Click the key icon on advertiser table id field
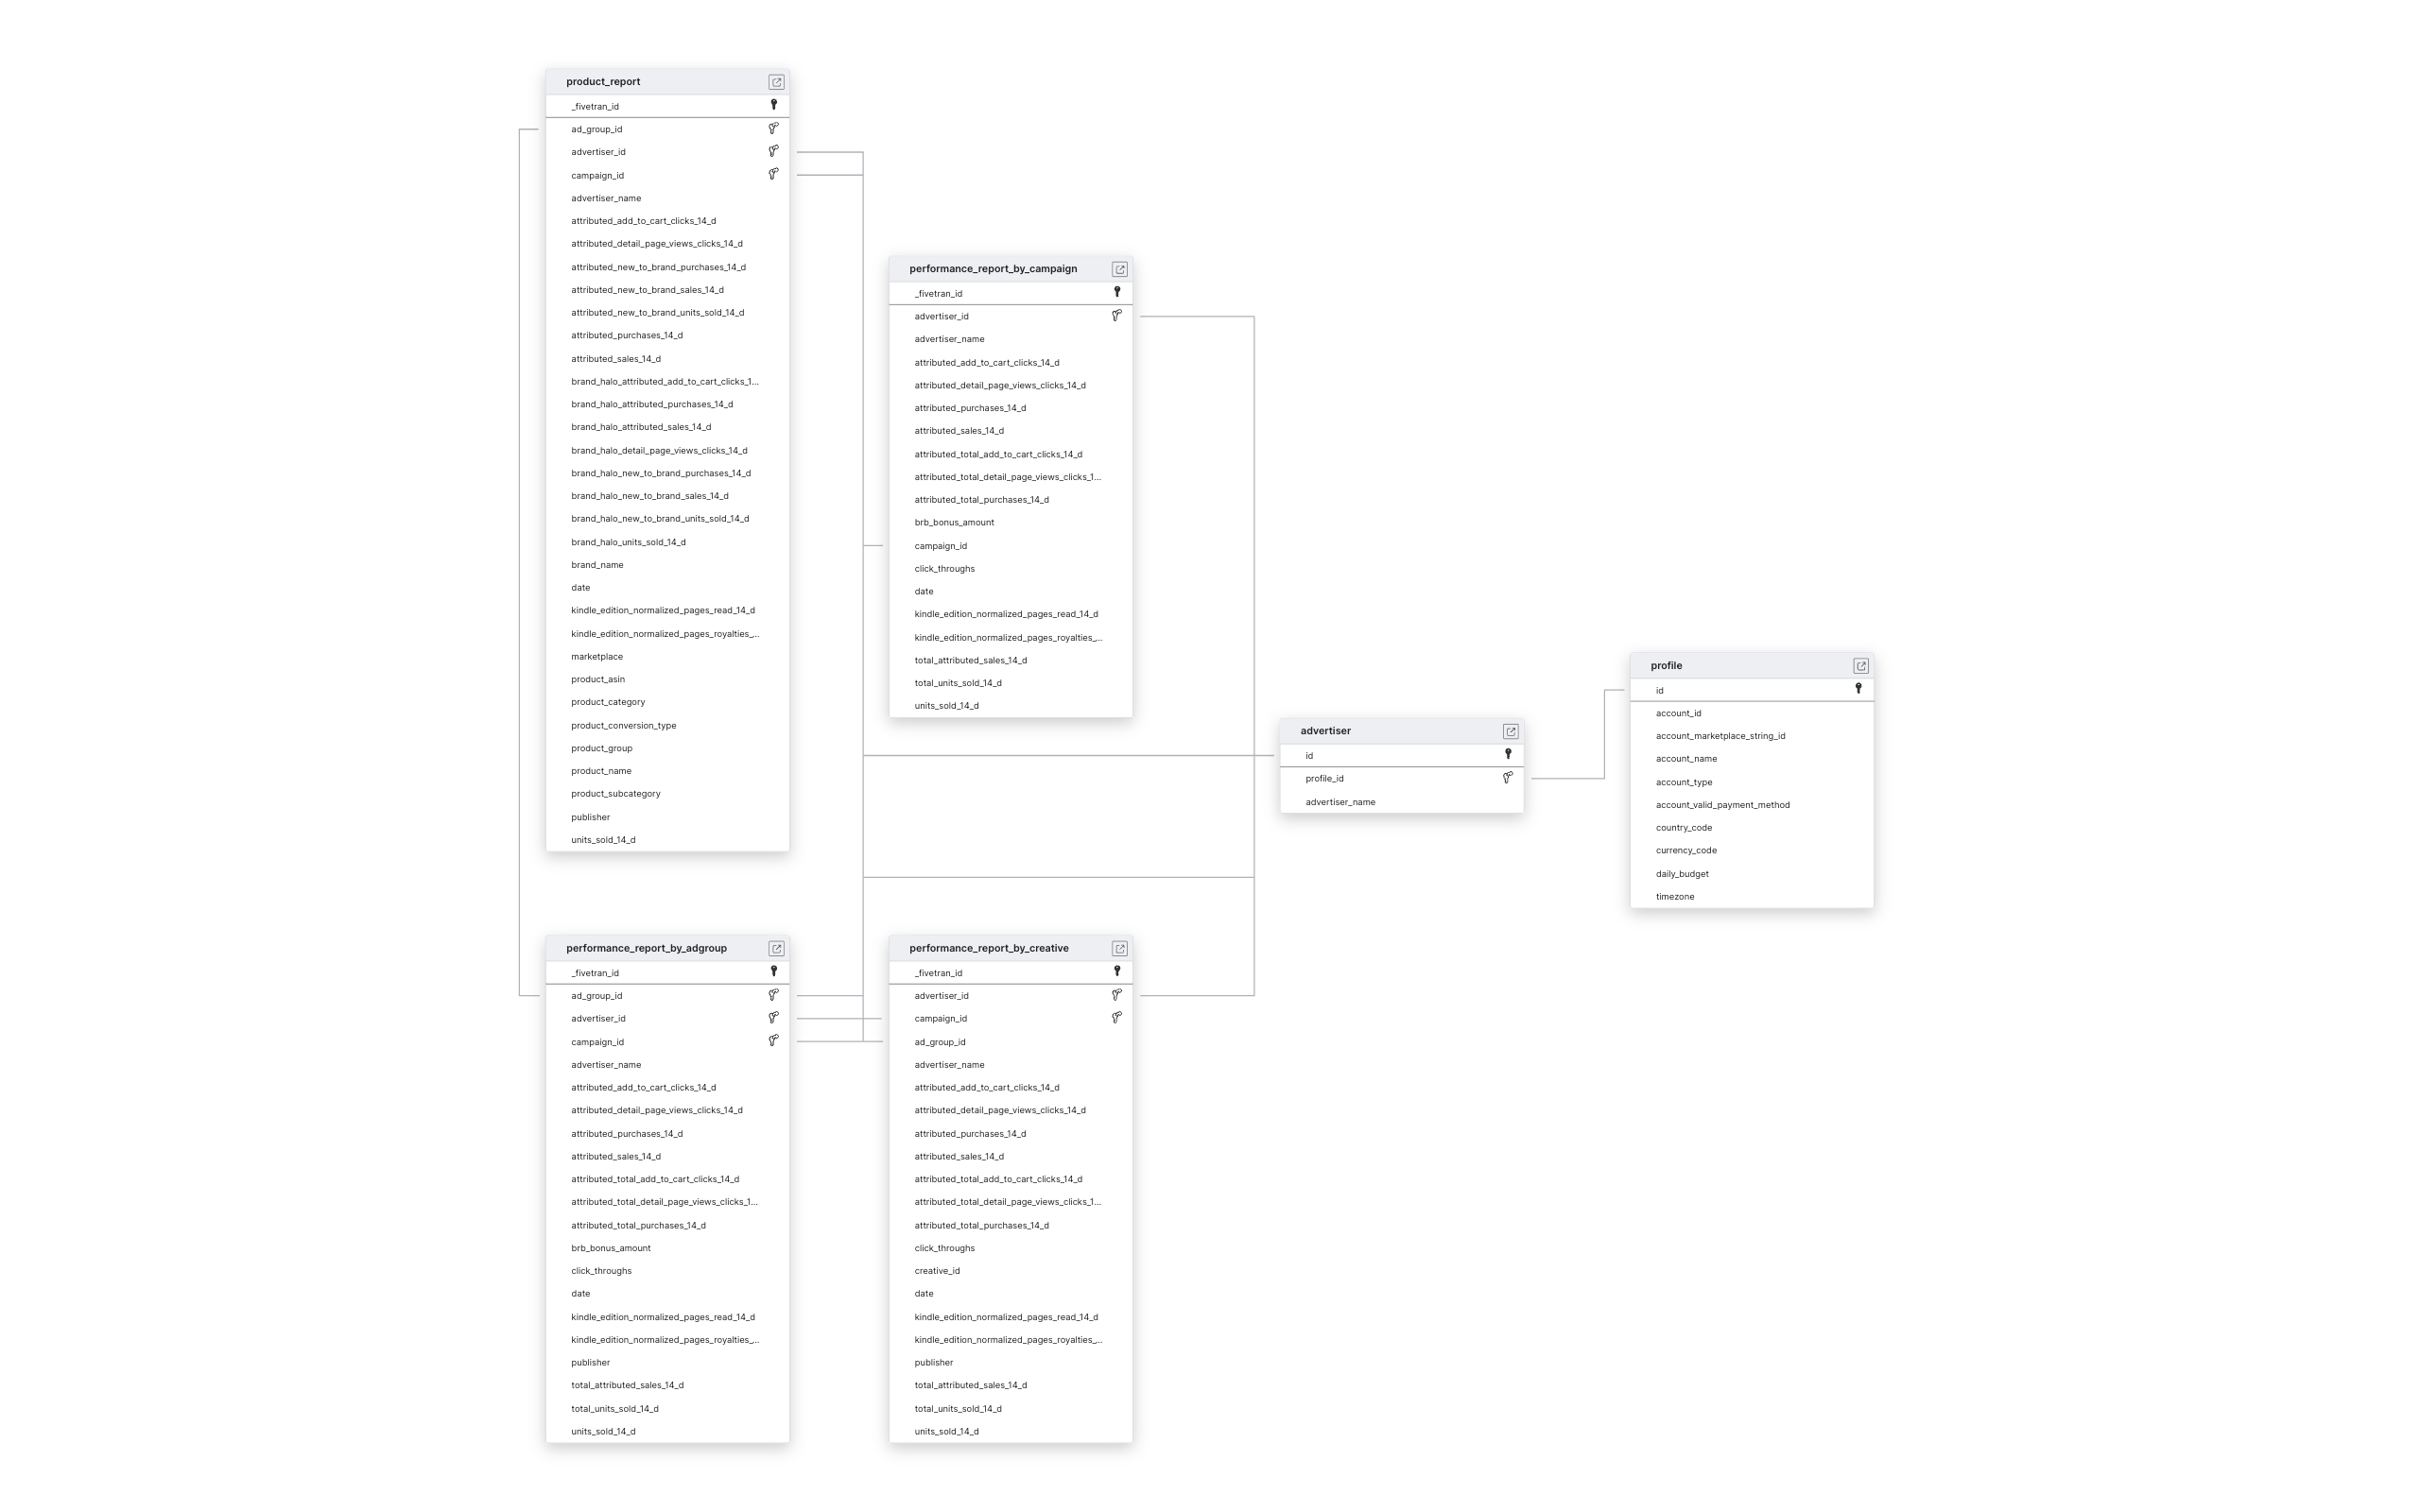The width and height of the screenshot is (2420, 1512). click(1509, 754)
